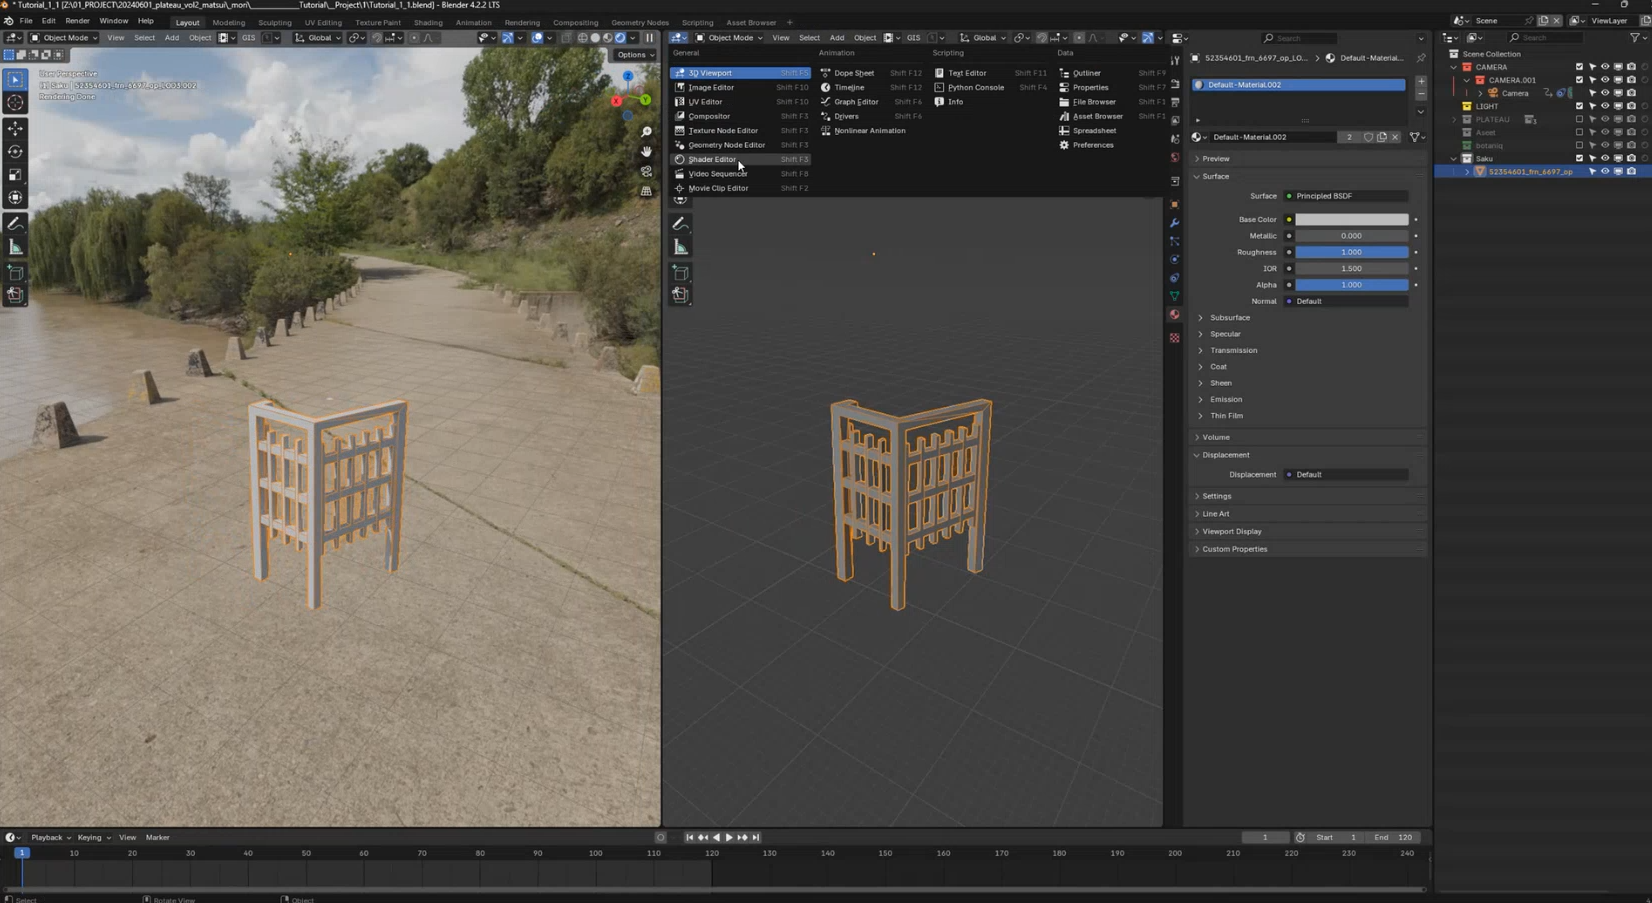Click the Roughness value field
The image size is (1652, 903).
click(x=1351, y=252)
